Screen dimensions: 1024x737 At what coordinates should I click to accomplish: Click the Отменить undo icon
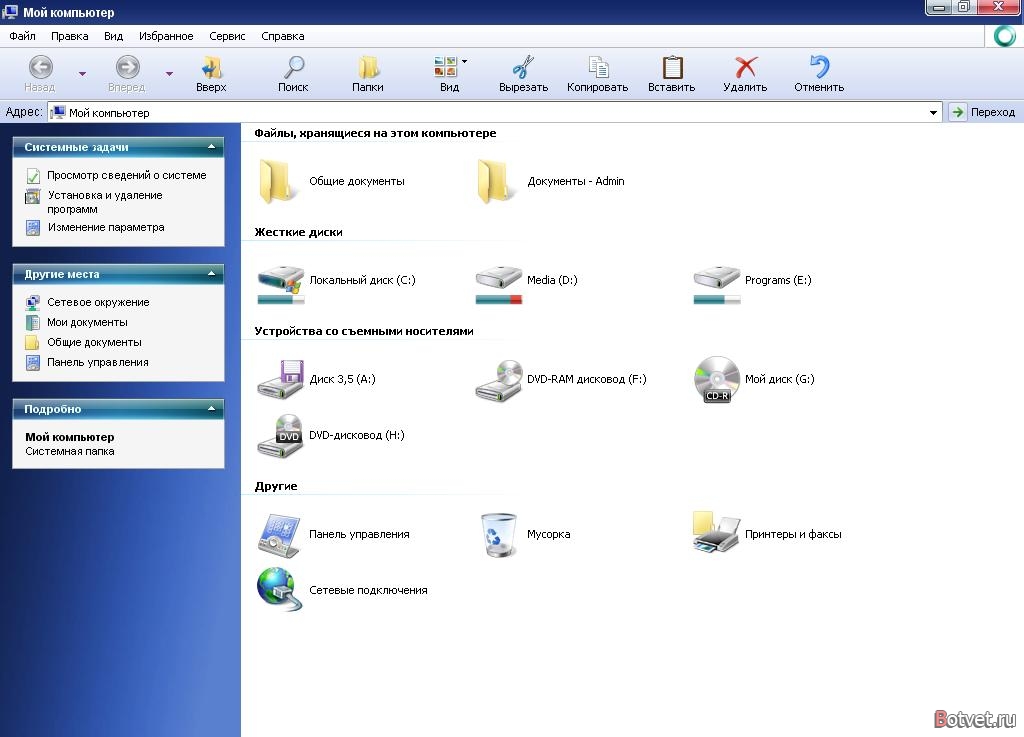[x=819, y=67]
